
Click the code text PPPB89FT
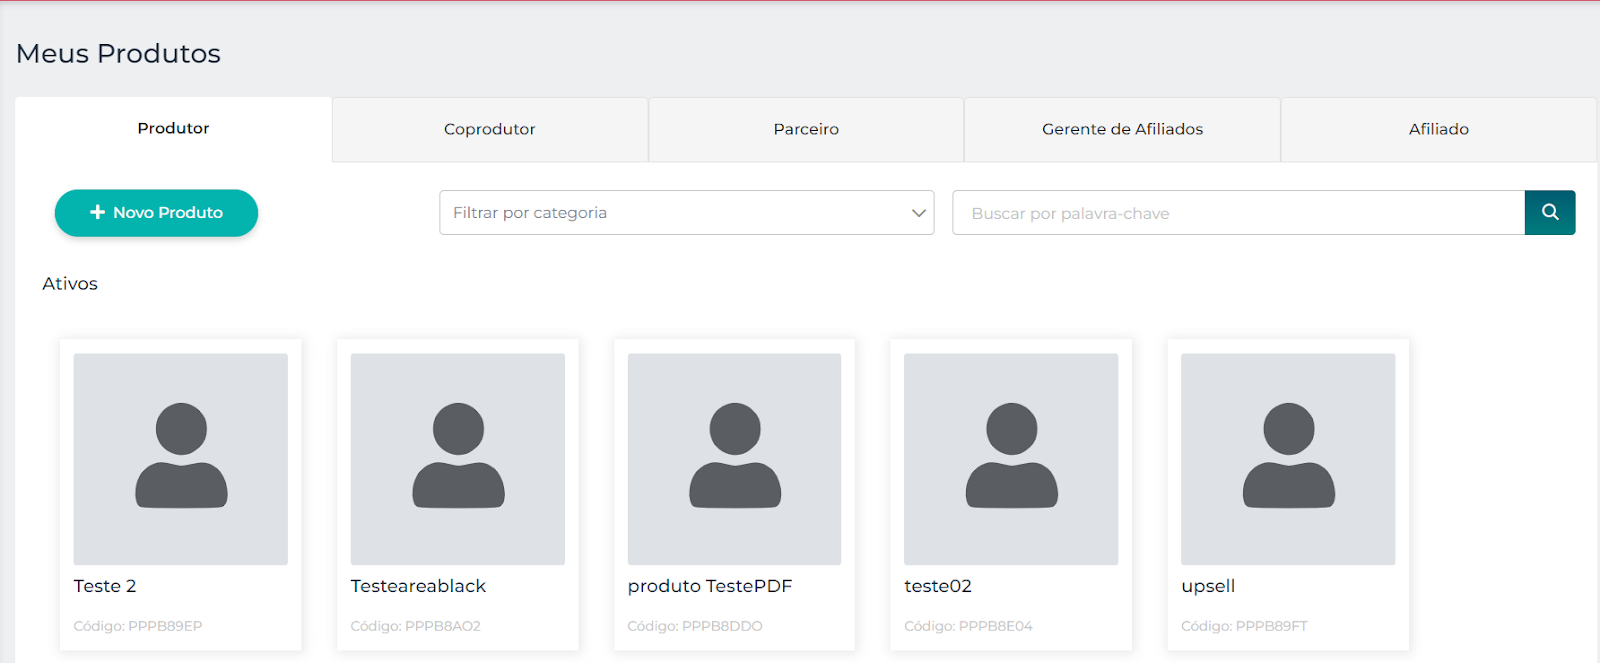point(1272,626)
